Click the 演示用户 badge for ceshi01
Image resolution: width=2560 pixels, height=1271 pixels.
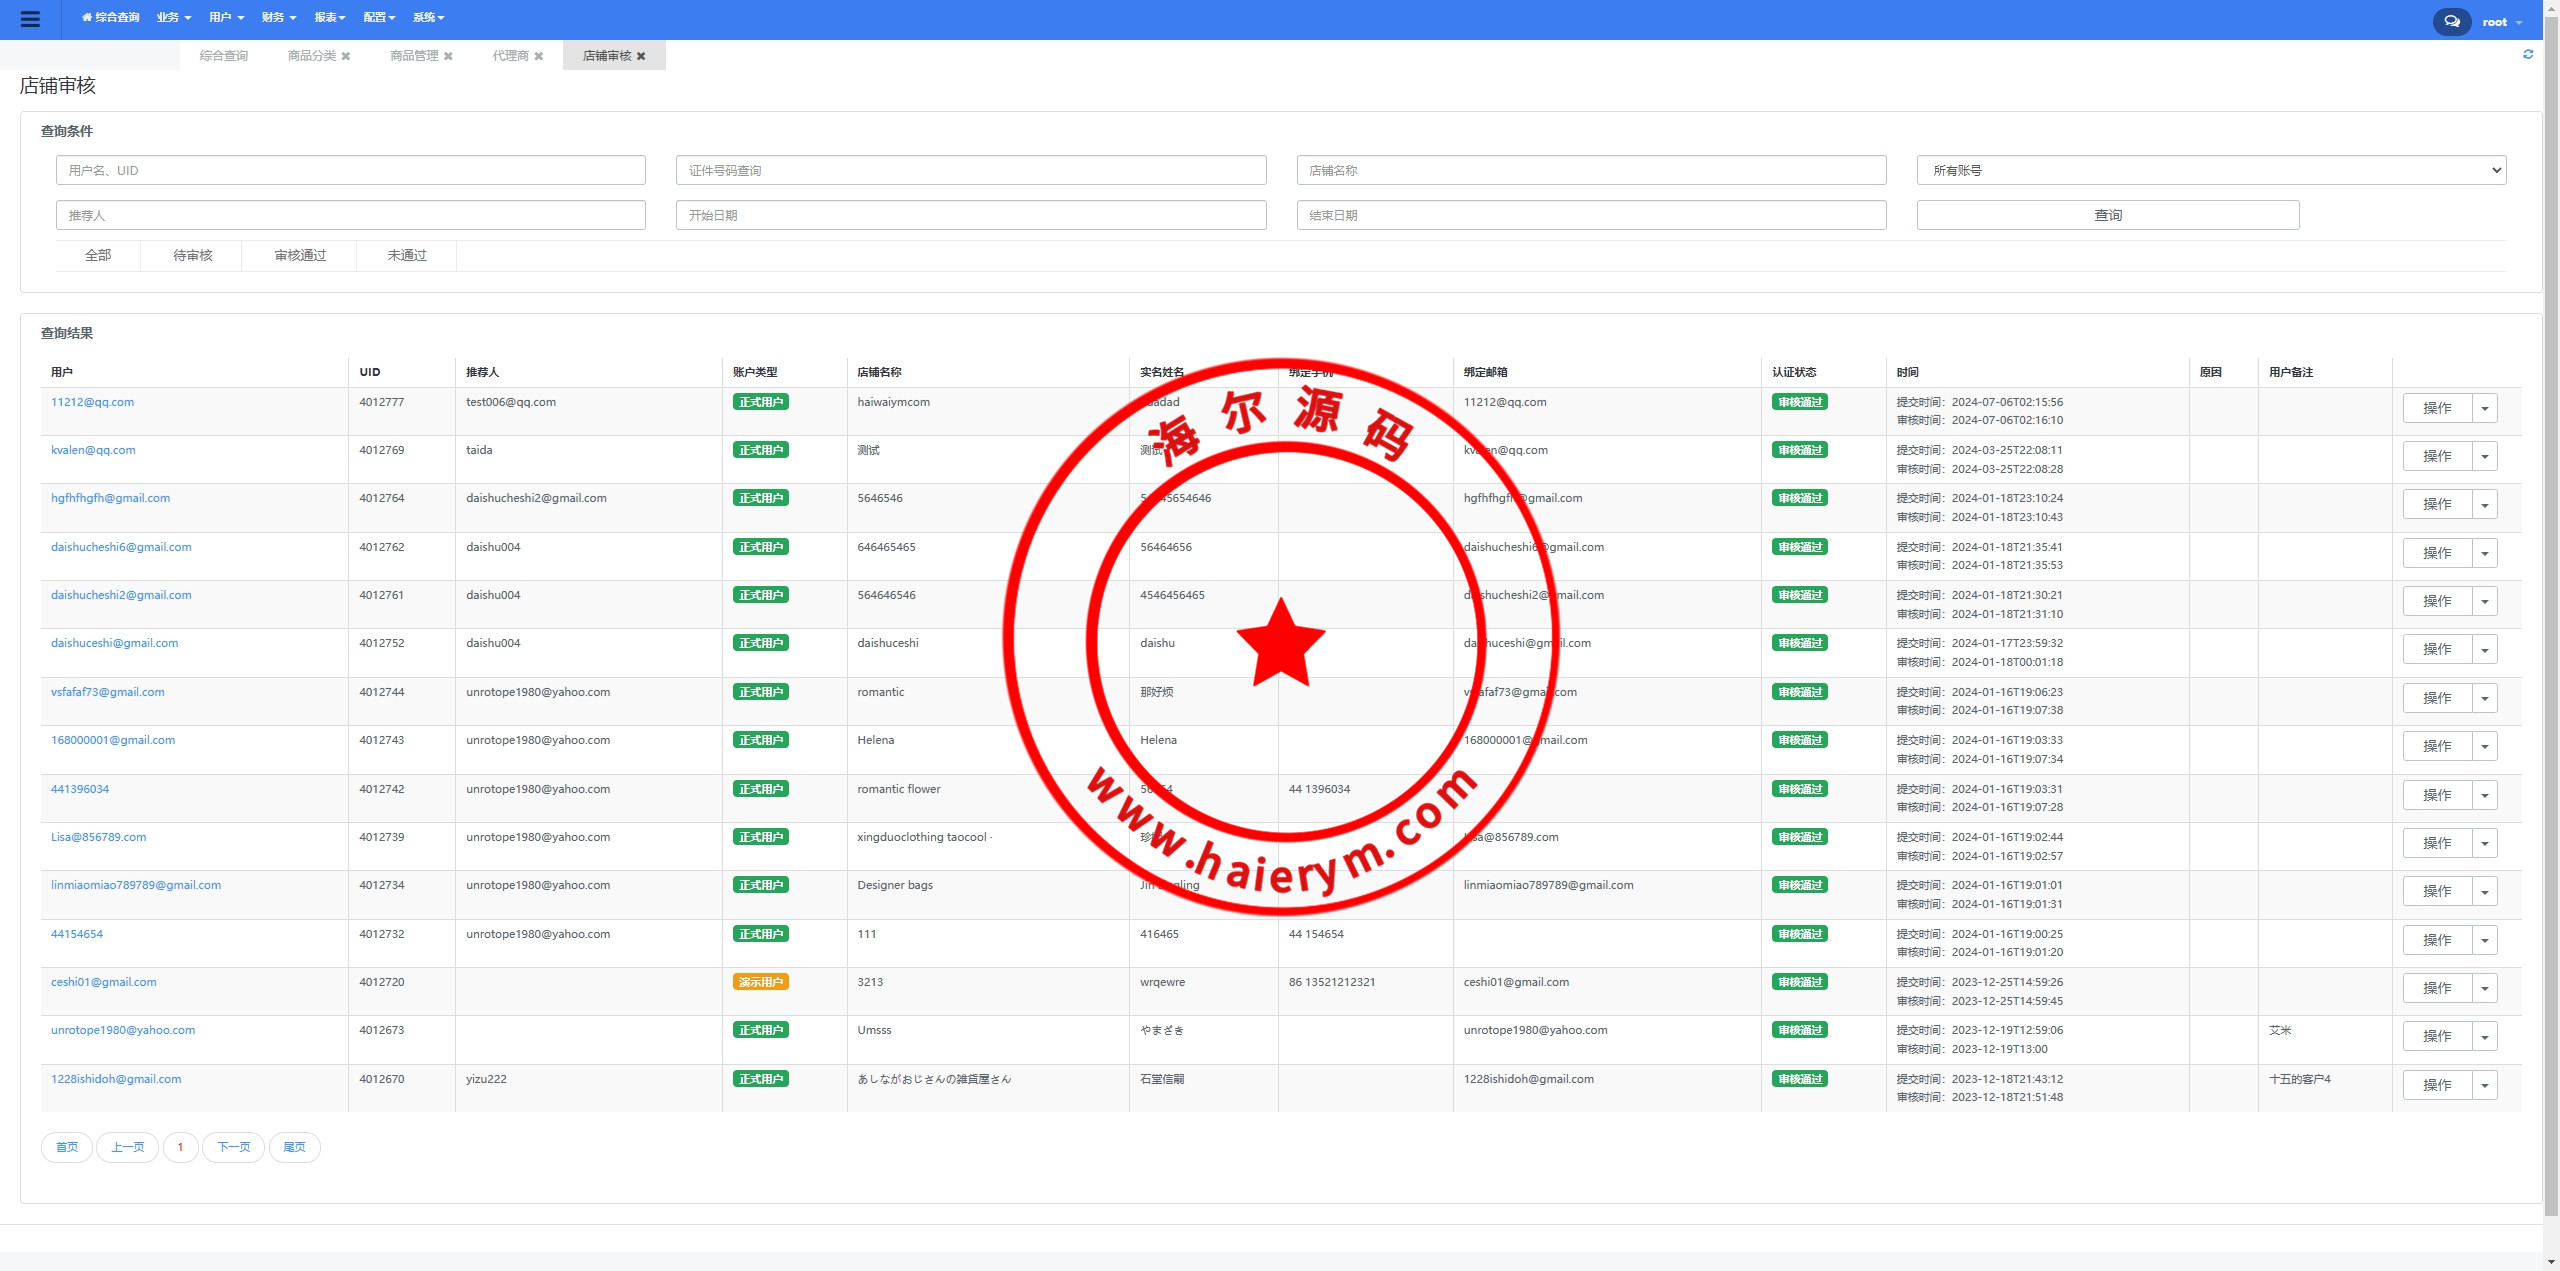760,982
